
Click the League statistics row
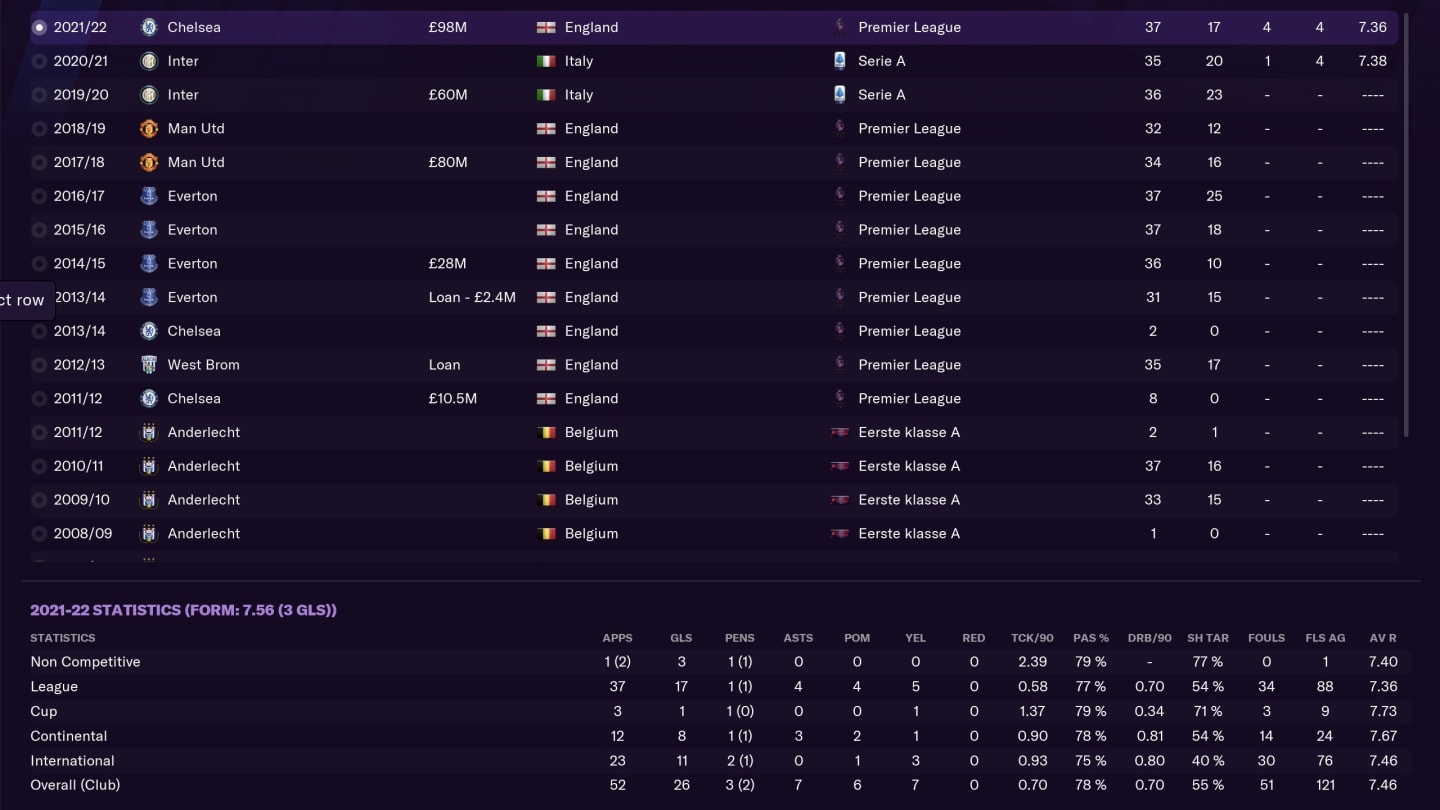click(x=714, y=686)
